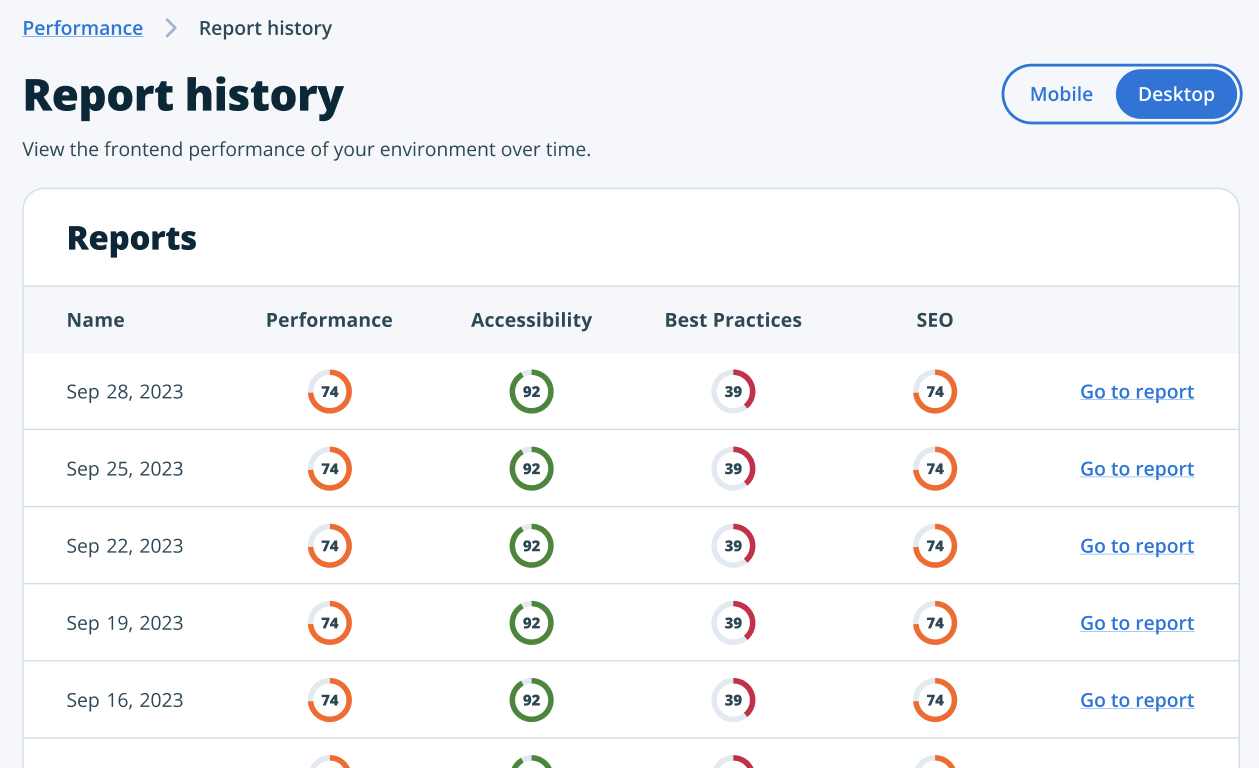1259x768 pixels.
Task: Click the Reports section heading
Action: pyautogui.click(x=131, y=237)
